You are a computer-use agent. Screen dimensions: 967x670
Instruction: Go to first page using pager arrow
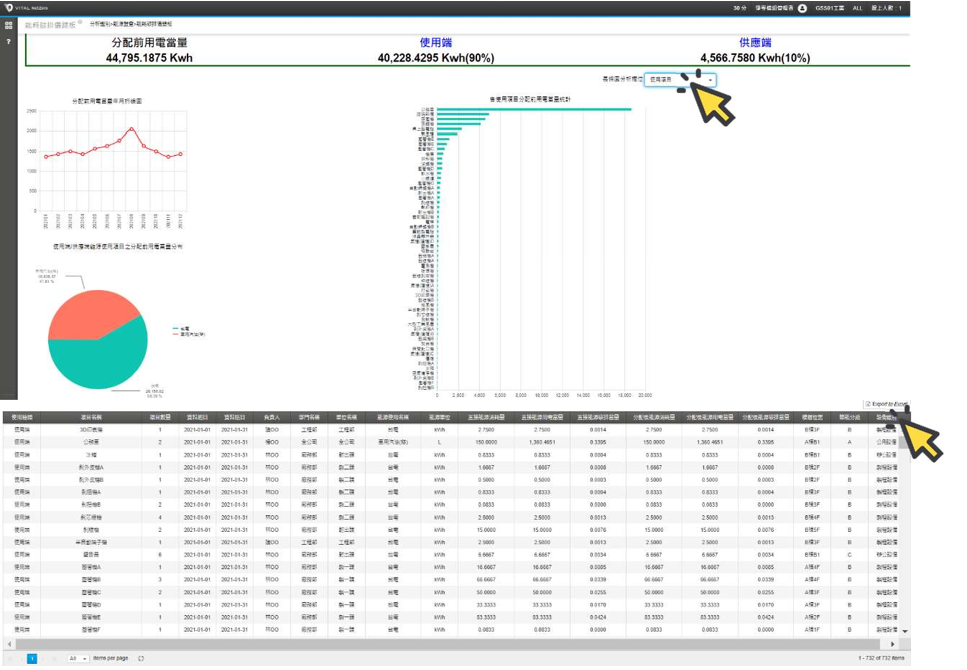pyautogui.click(x=9, y=658)
